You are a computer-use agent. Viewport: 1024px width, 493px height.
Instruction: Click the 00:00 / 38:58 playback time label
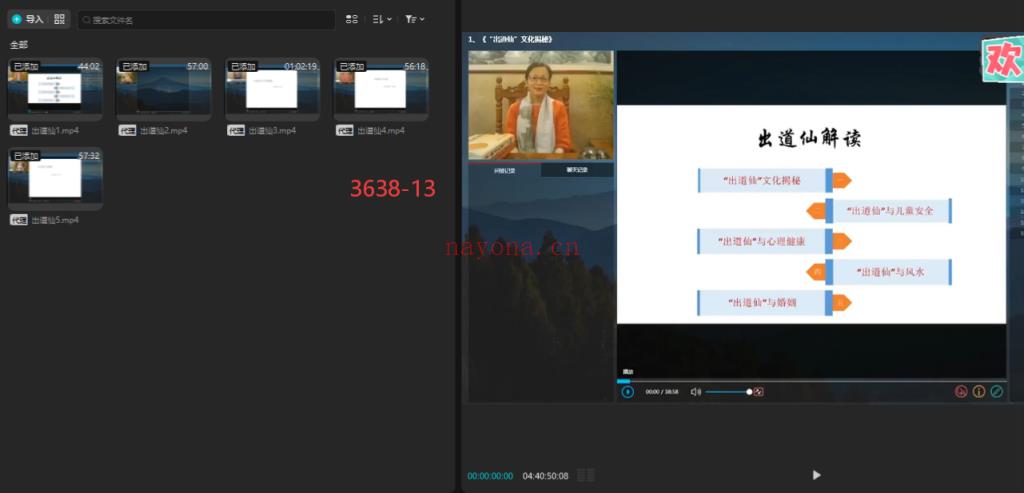(x=662, y=392)
